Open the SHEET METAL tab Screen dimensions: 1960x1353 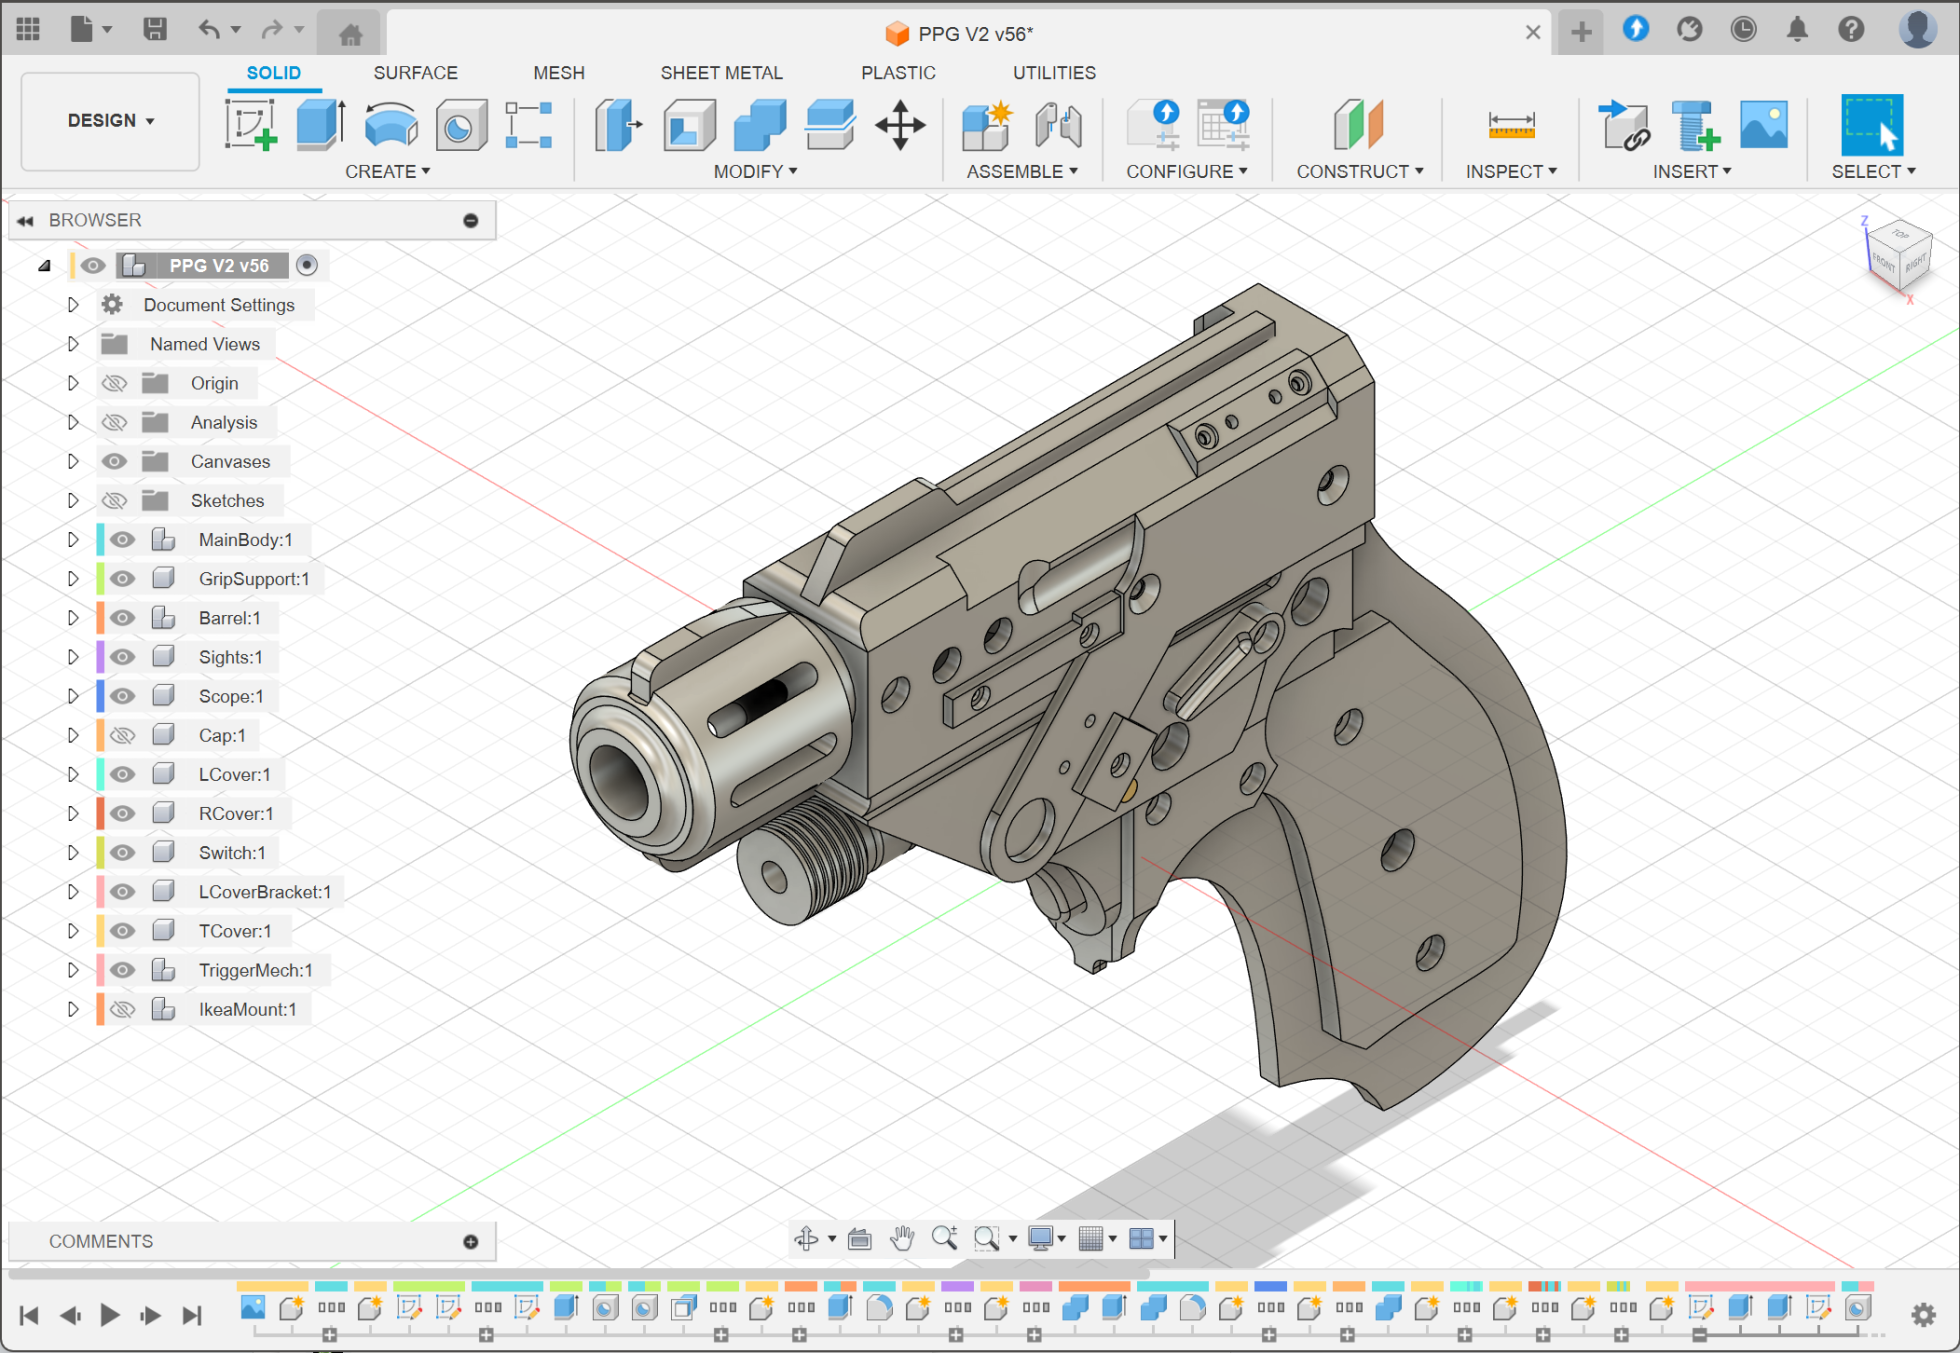[721, 73]
